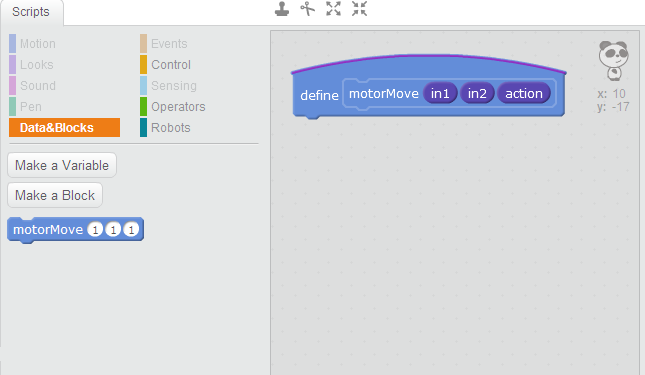Select the scissors delete tool
The image size is (645, 375).
(x=307, y=9)
